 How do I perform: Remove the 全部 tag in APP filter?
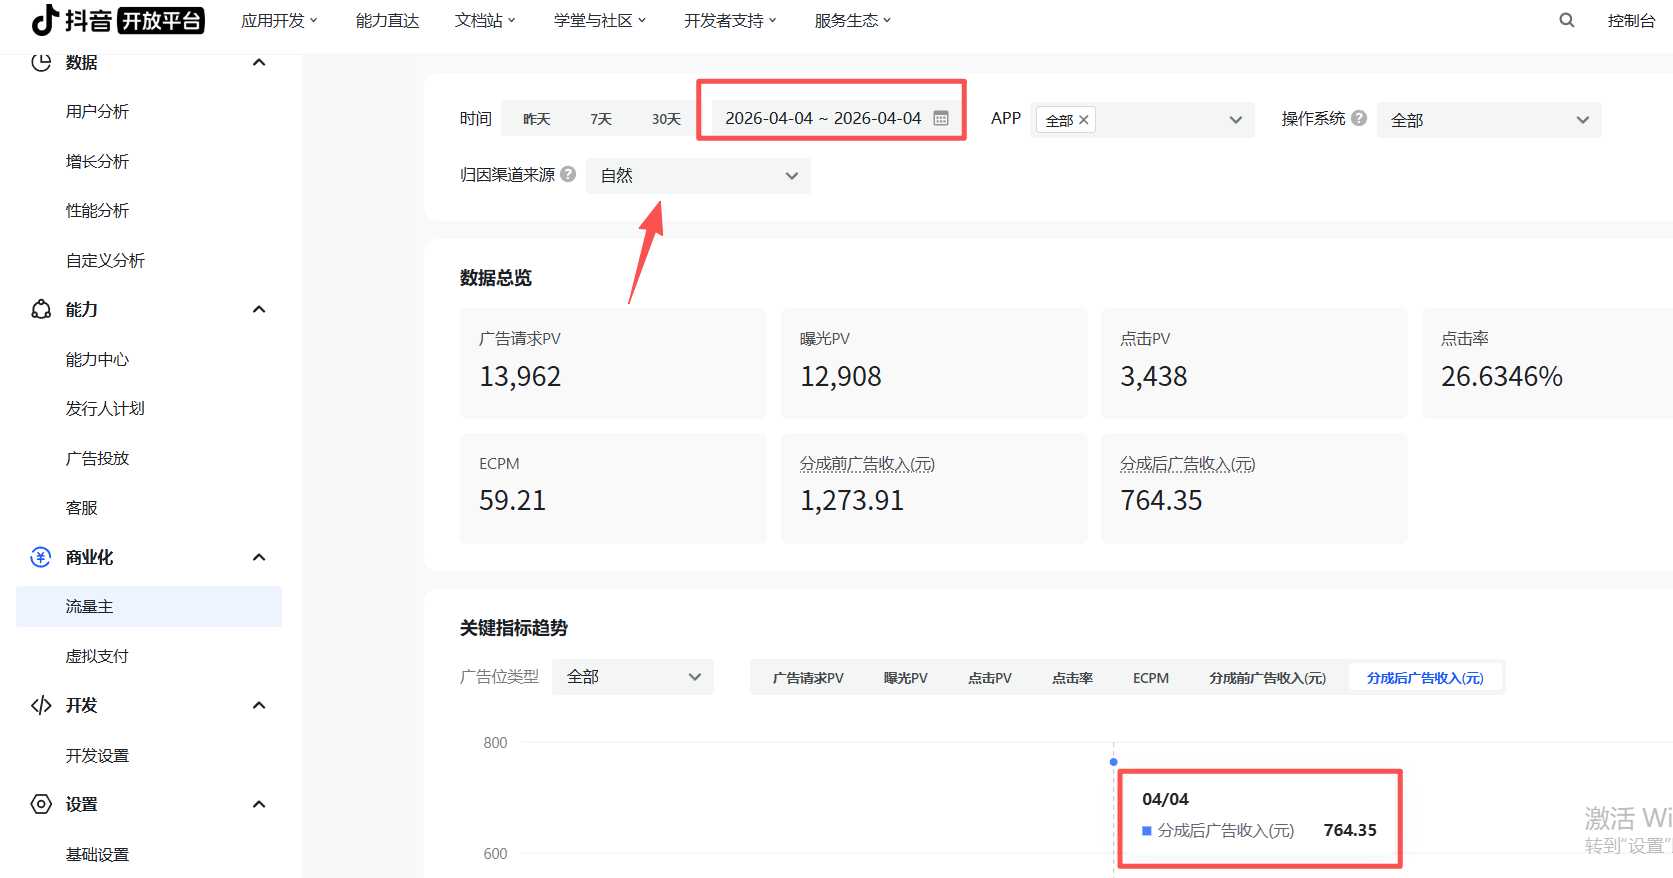click(1083, 120)
